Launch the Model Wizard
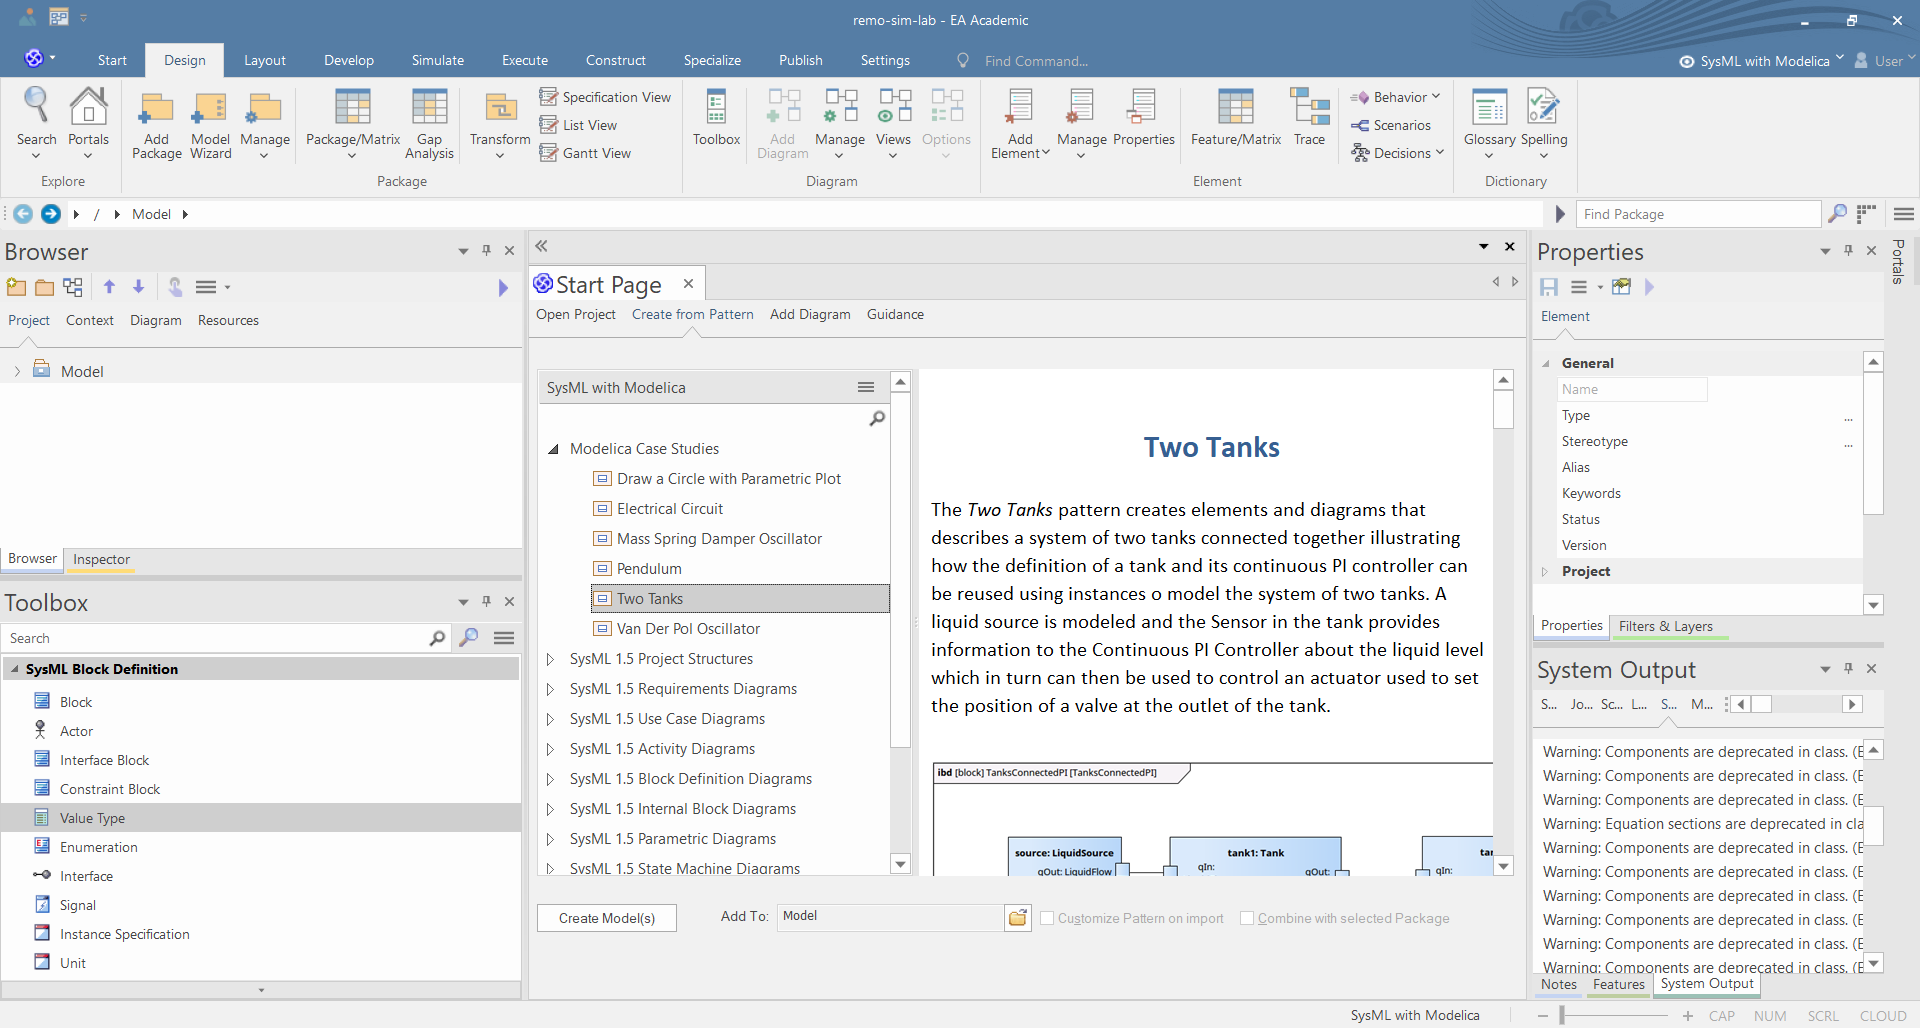1920x1028 pixels. tap(210, 124)
